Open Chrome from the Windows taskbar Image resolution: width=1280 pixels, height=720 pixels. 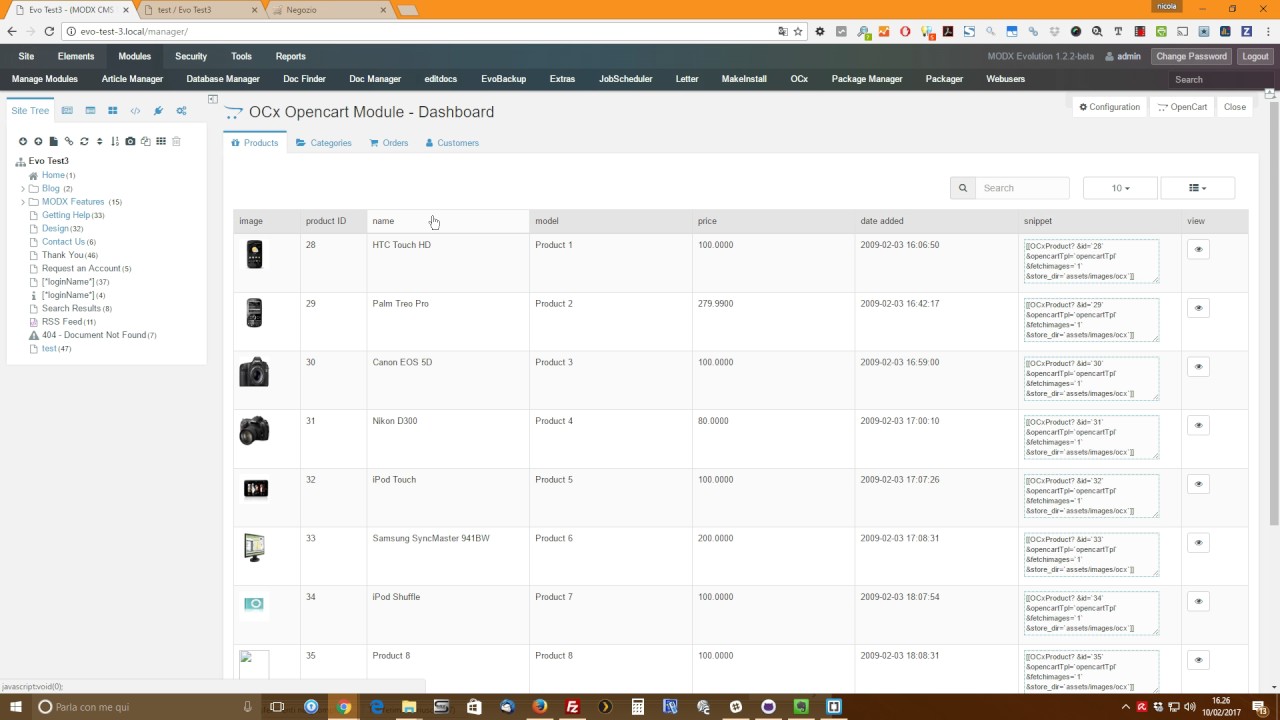pyautogui.click(x=344, y=707)
